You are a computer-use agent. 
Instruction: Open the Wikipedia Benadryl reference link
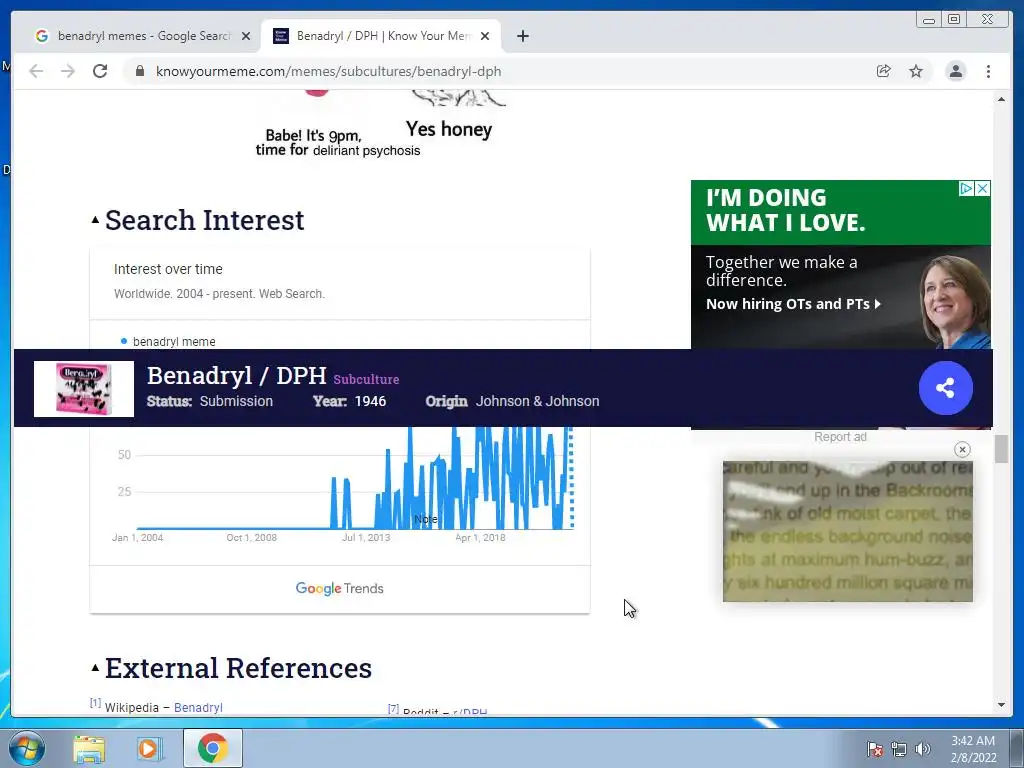click(198, 707)
